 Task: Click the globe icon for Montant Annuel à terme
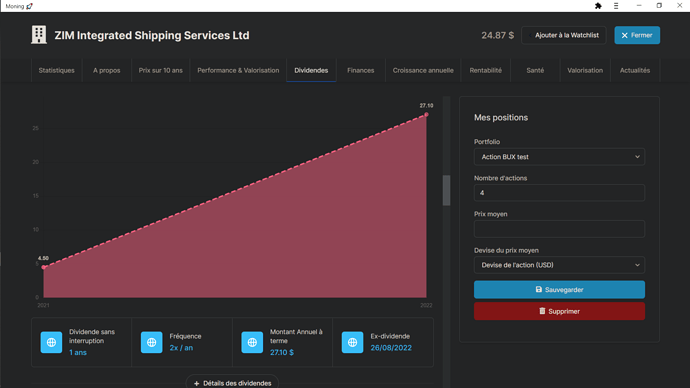pos(252,342)
